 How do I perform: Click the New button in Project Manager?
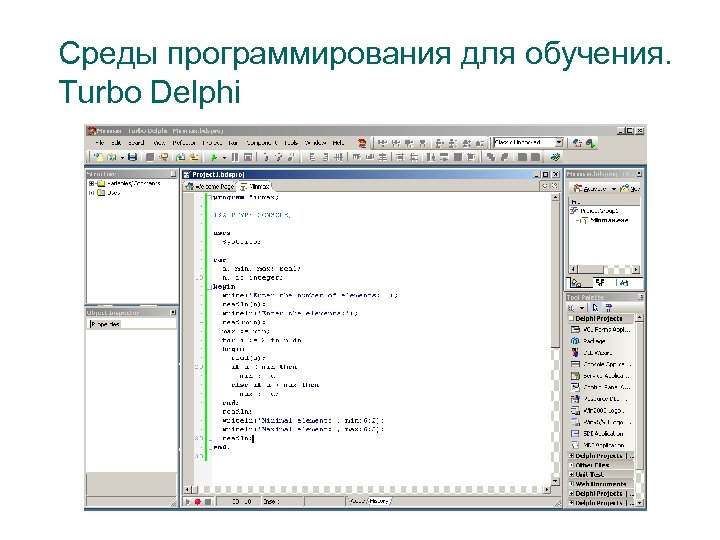tap(628, 189)
